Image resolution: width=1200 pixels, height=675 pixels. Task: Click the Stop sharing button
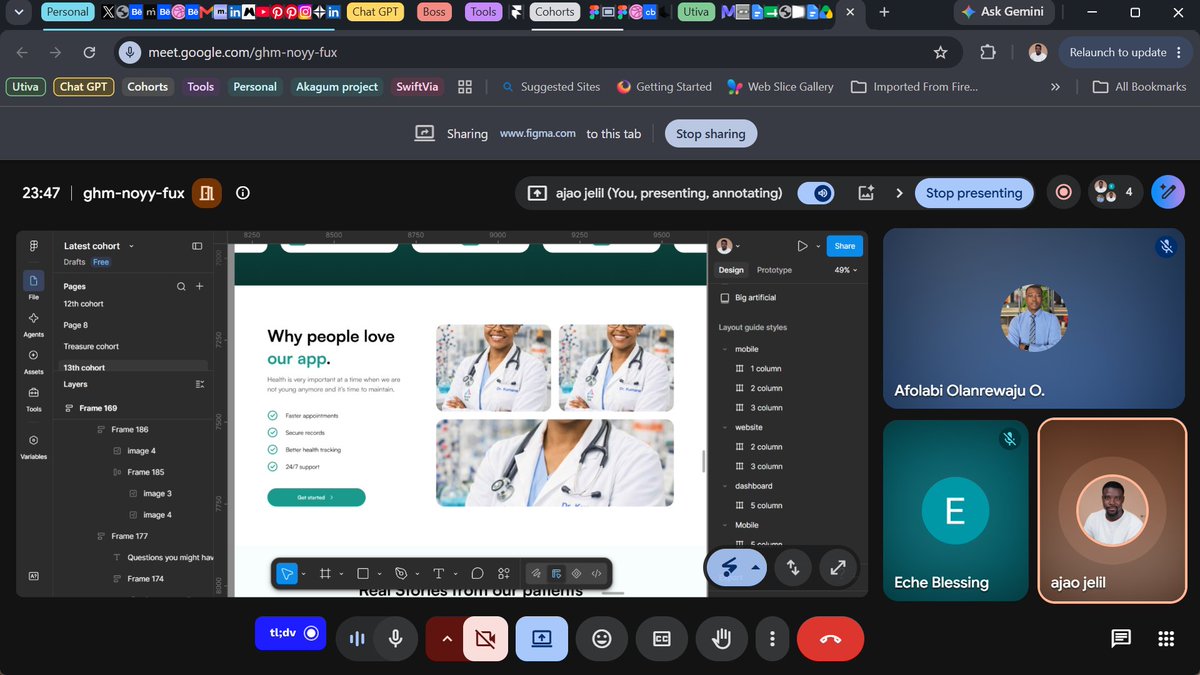pyautogui.click(x=710, y=133)
